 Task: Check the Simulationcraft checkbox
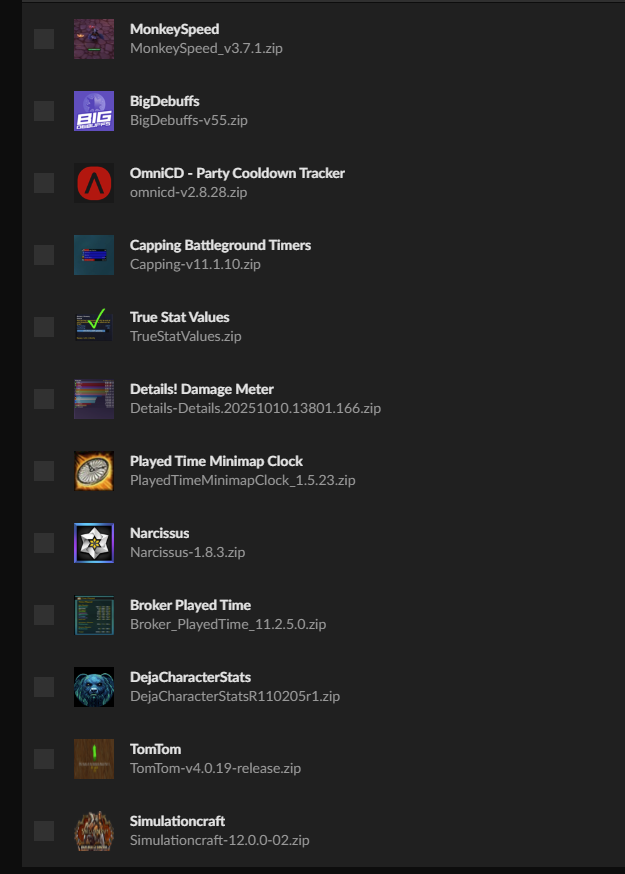[x=44, y=831]
